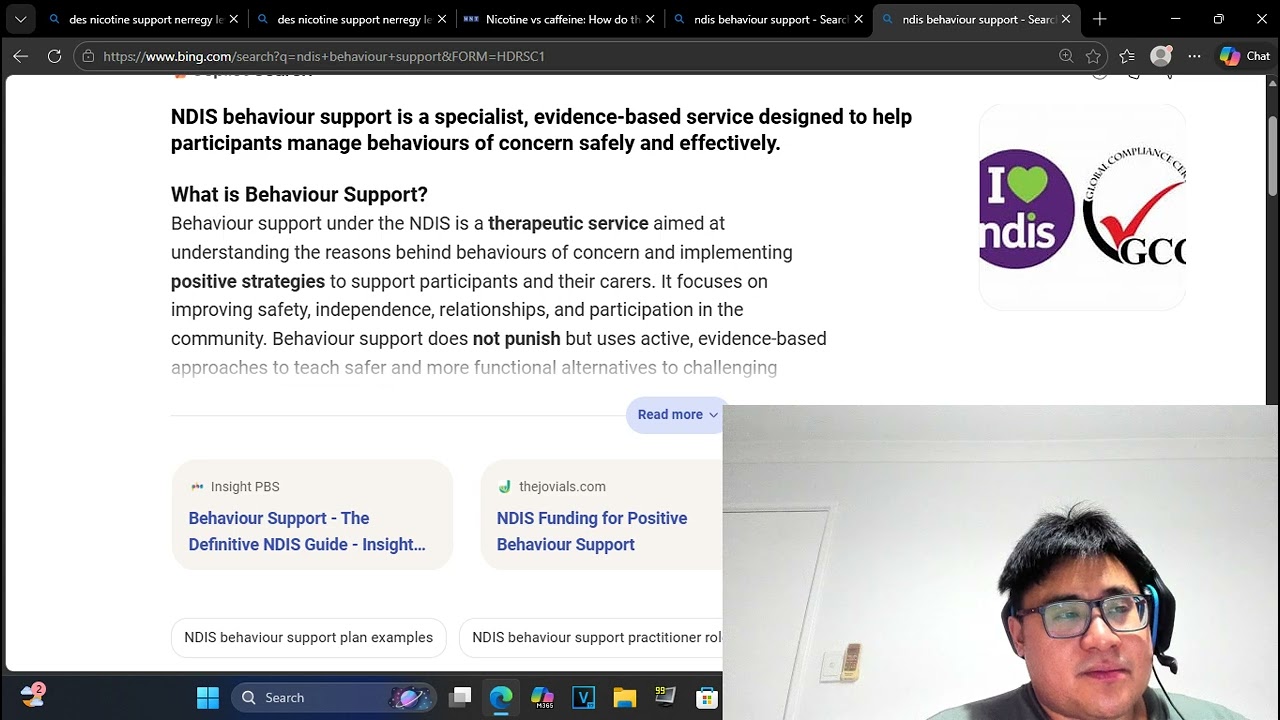Select thejovials.com source label
1280x720 pixels.
point(562,487)
